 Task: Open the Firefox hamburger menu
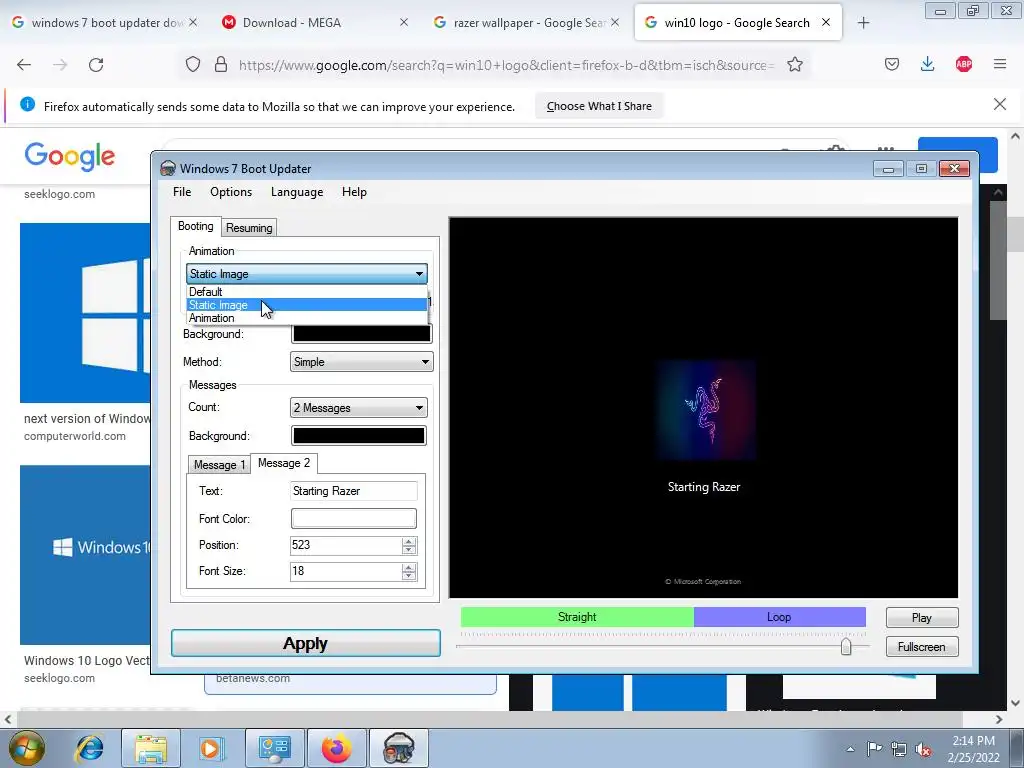click(x=1000, y=64)
